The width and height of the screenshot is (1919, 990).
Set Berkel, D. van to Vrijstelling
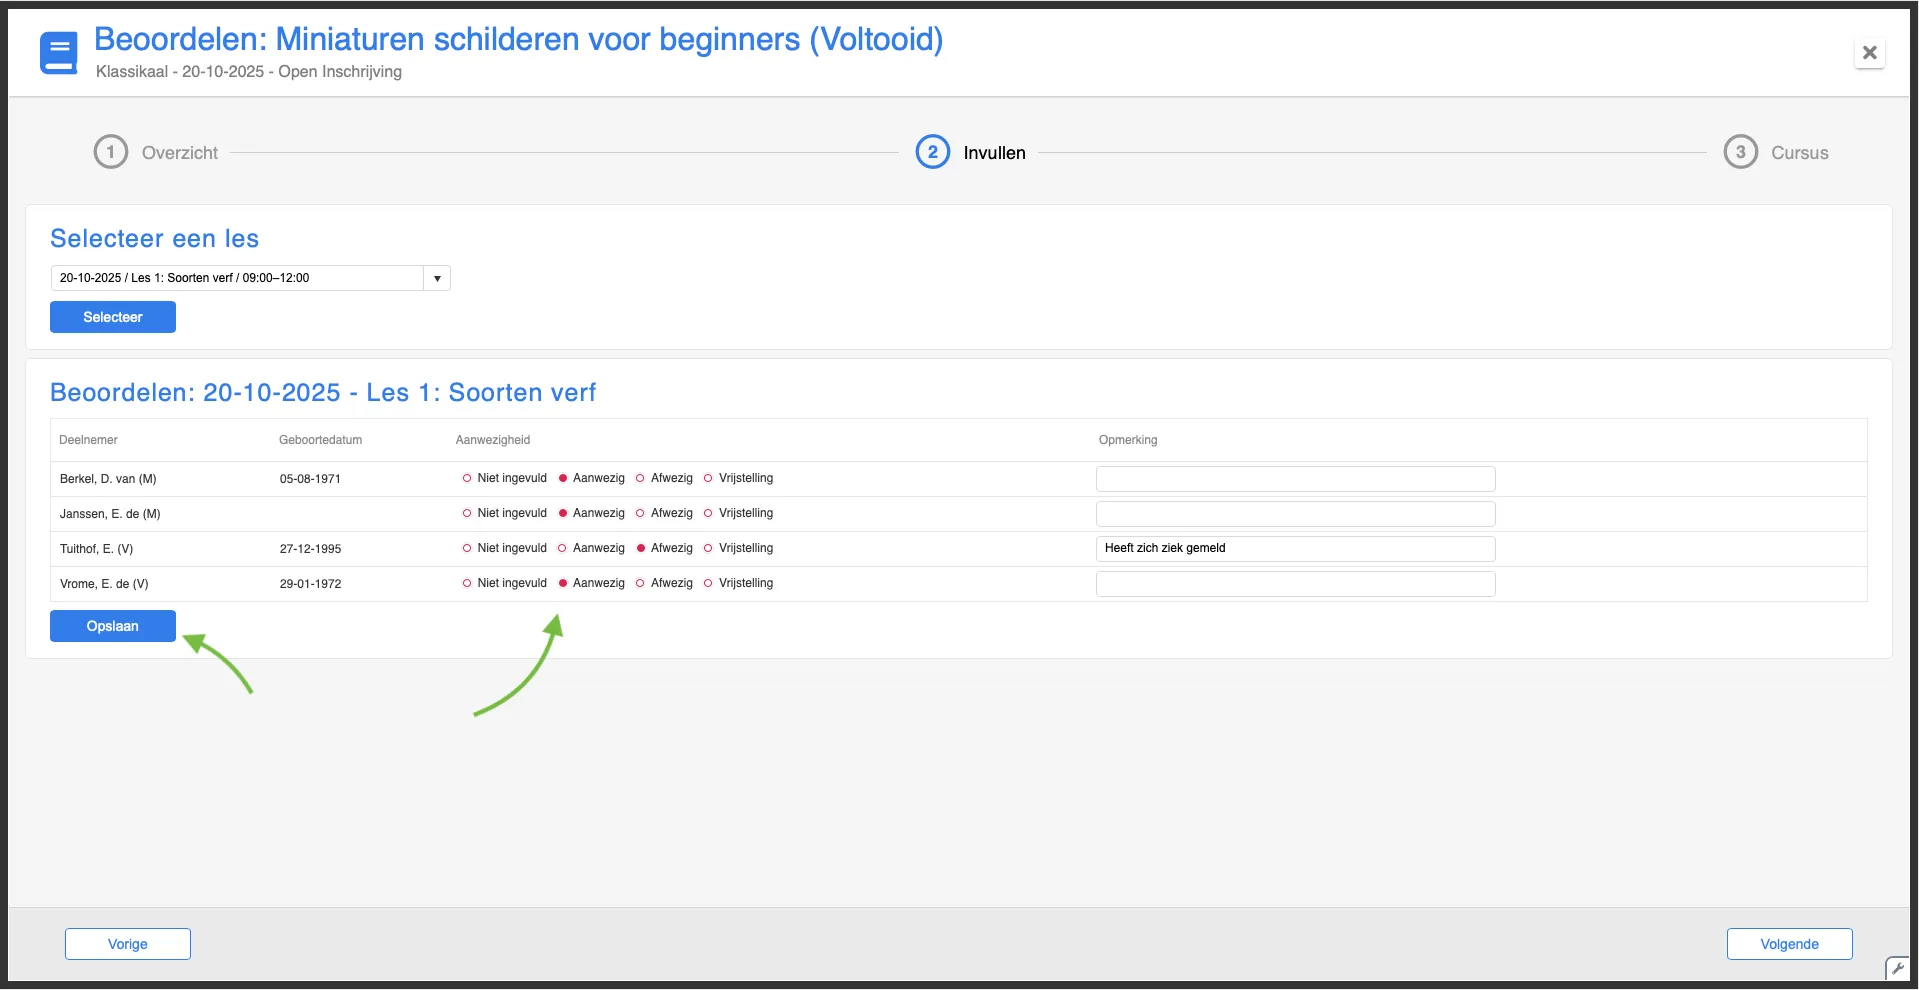tap(708, 478)
